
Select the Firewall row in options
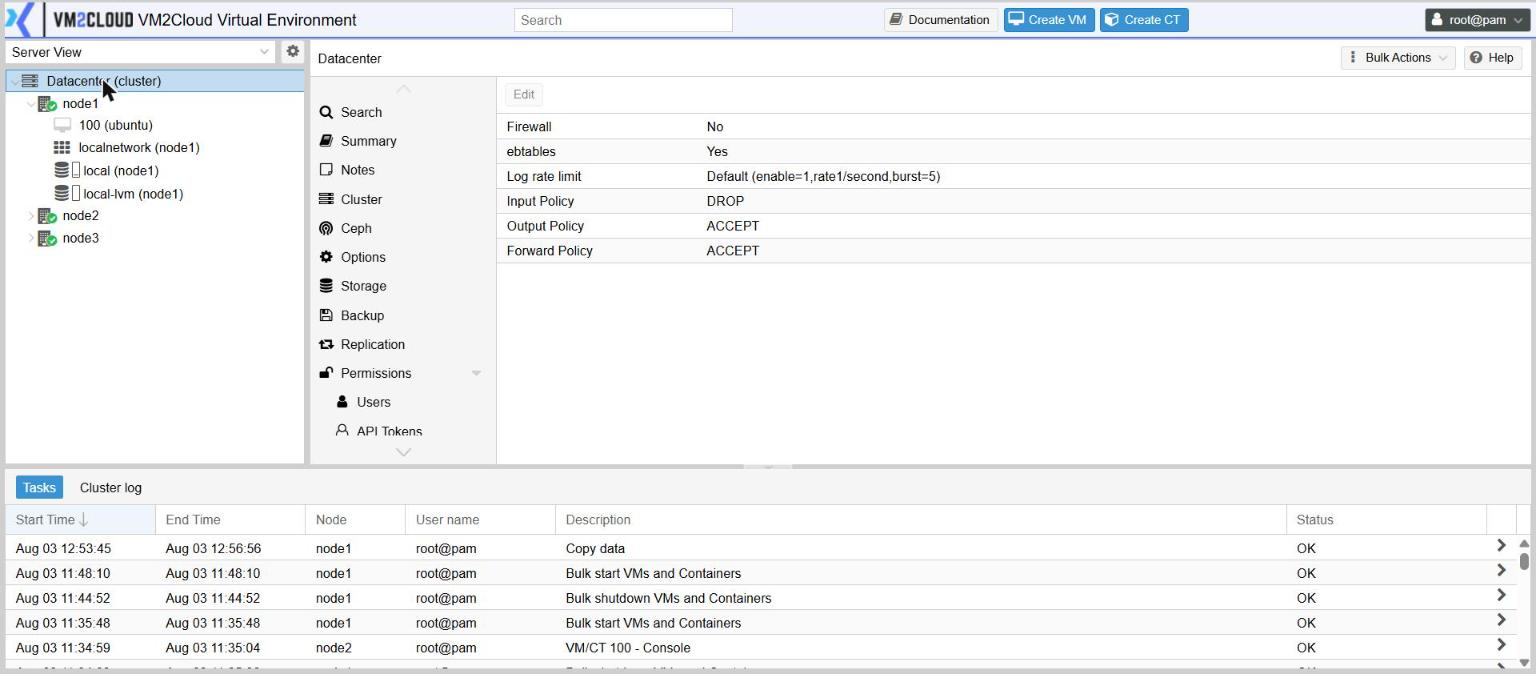1013,127
